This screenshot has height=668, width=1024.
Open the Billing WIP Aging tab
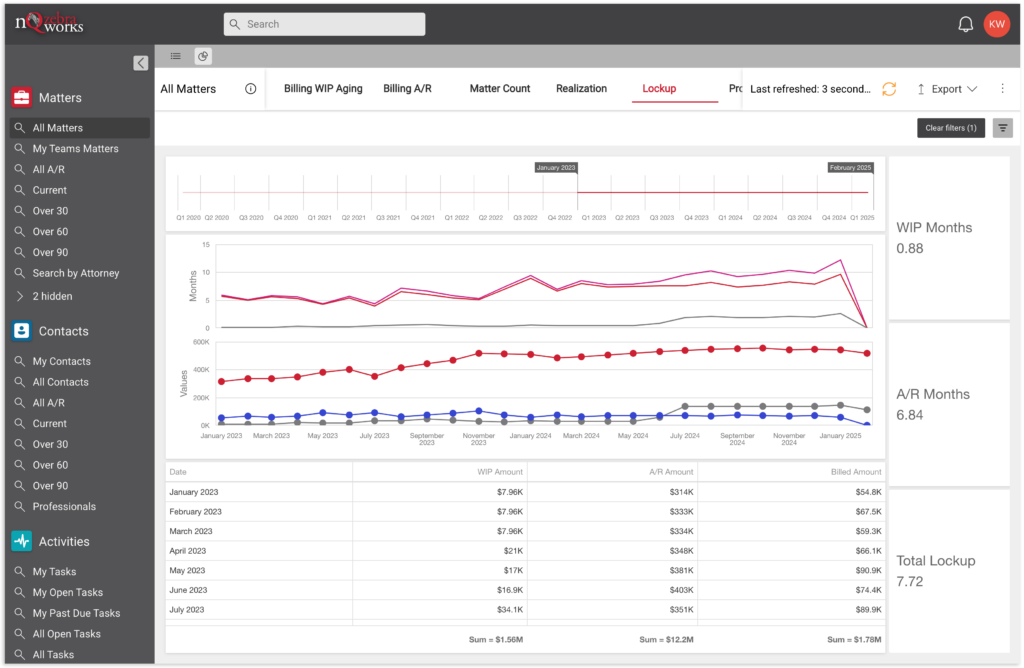tap(323, 89)
